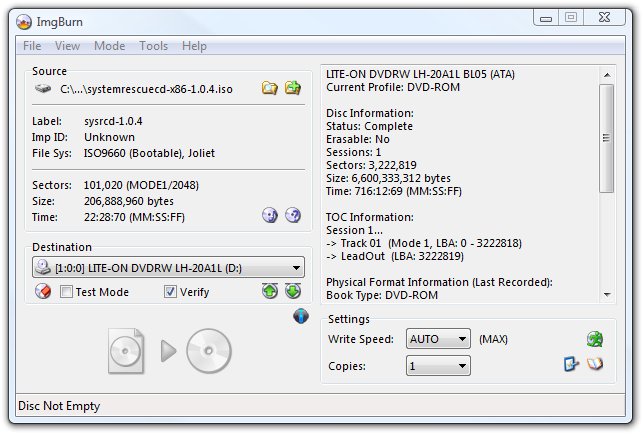Open the Write Speed AUTO dropdown
Viewport: 643px width, 434px height.
[x=438, y=339]
